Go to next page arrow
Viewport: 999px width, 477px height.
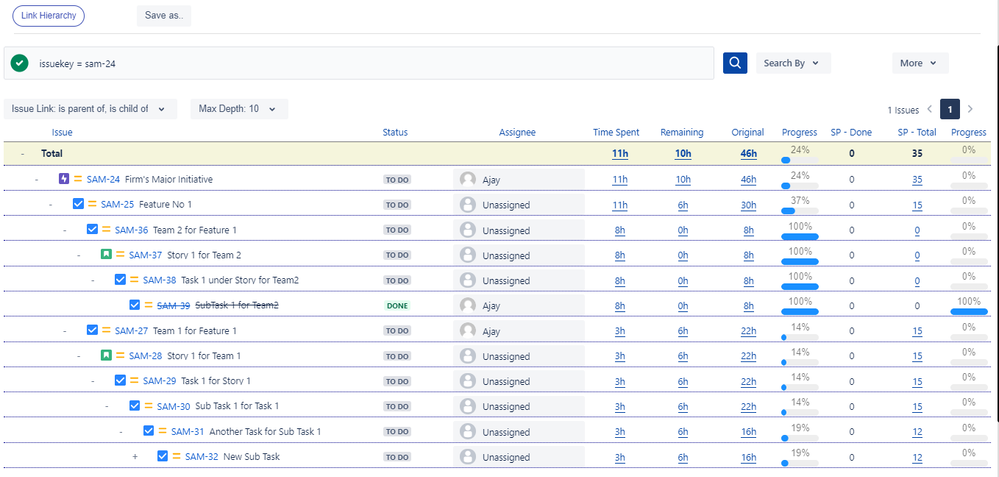point(970,109)
